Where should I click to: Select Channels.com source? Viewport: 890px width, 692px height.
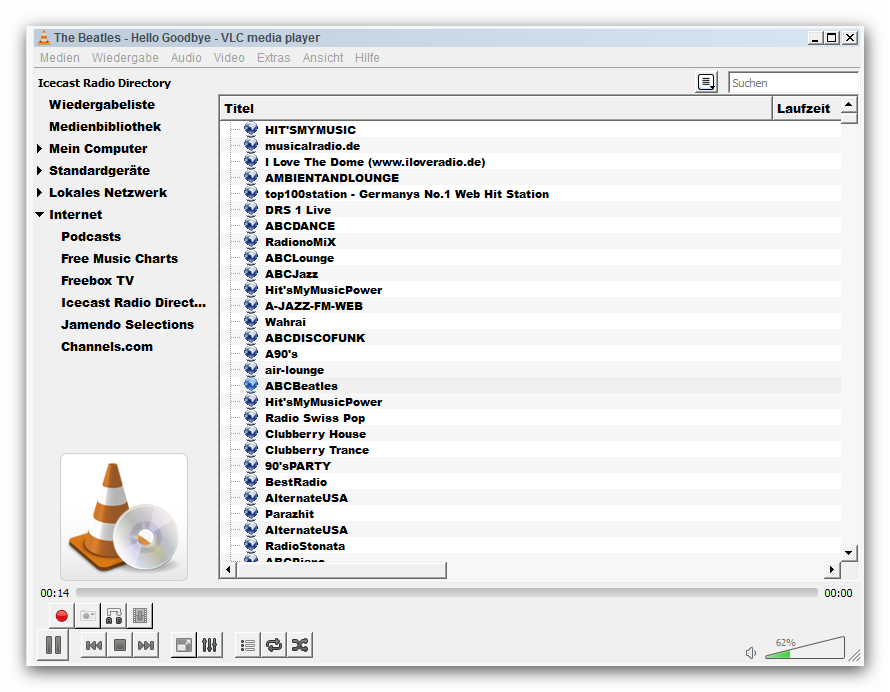107,347
